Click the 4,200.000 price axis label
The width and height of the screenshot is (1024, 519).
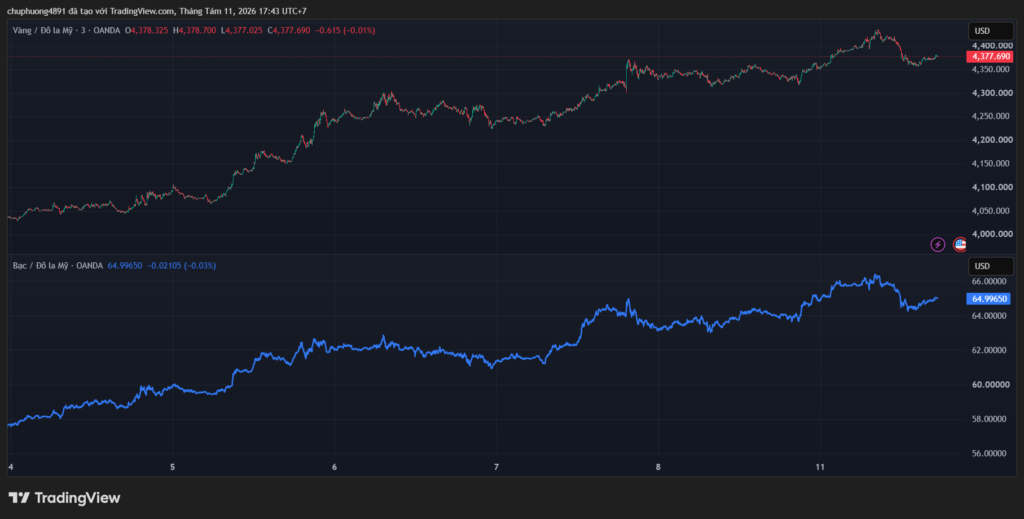pyautogui.click(x=992, y=140)
